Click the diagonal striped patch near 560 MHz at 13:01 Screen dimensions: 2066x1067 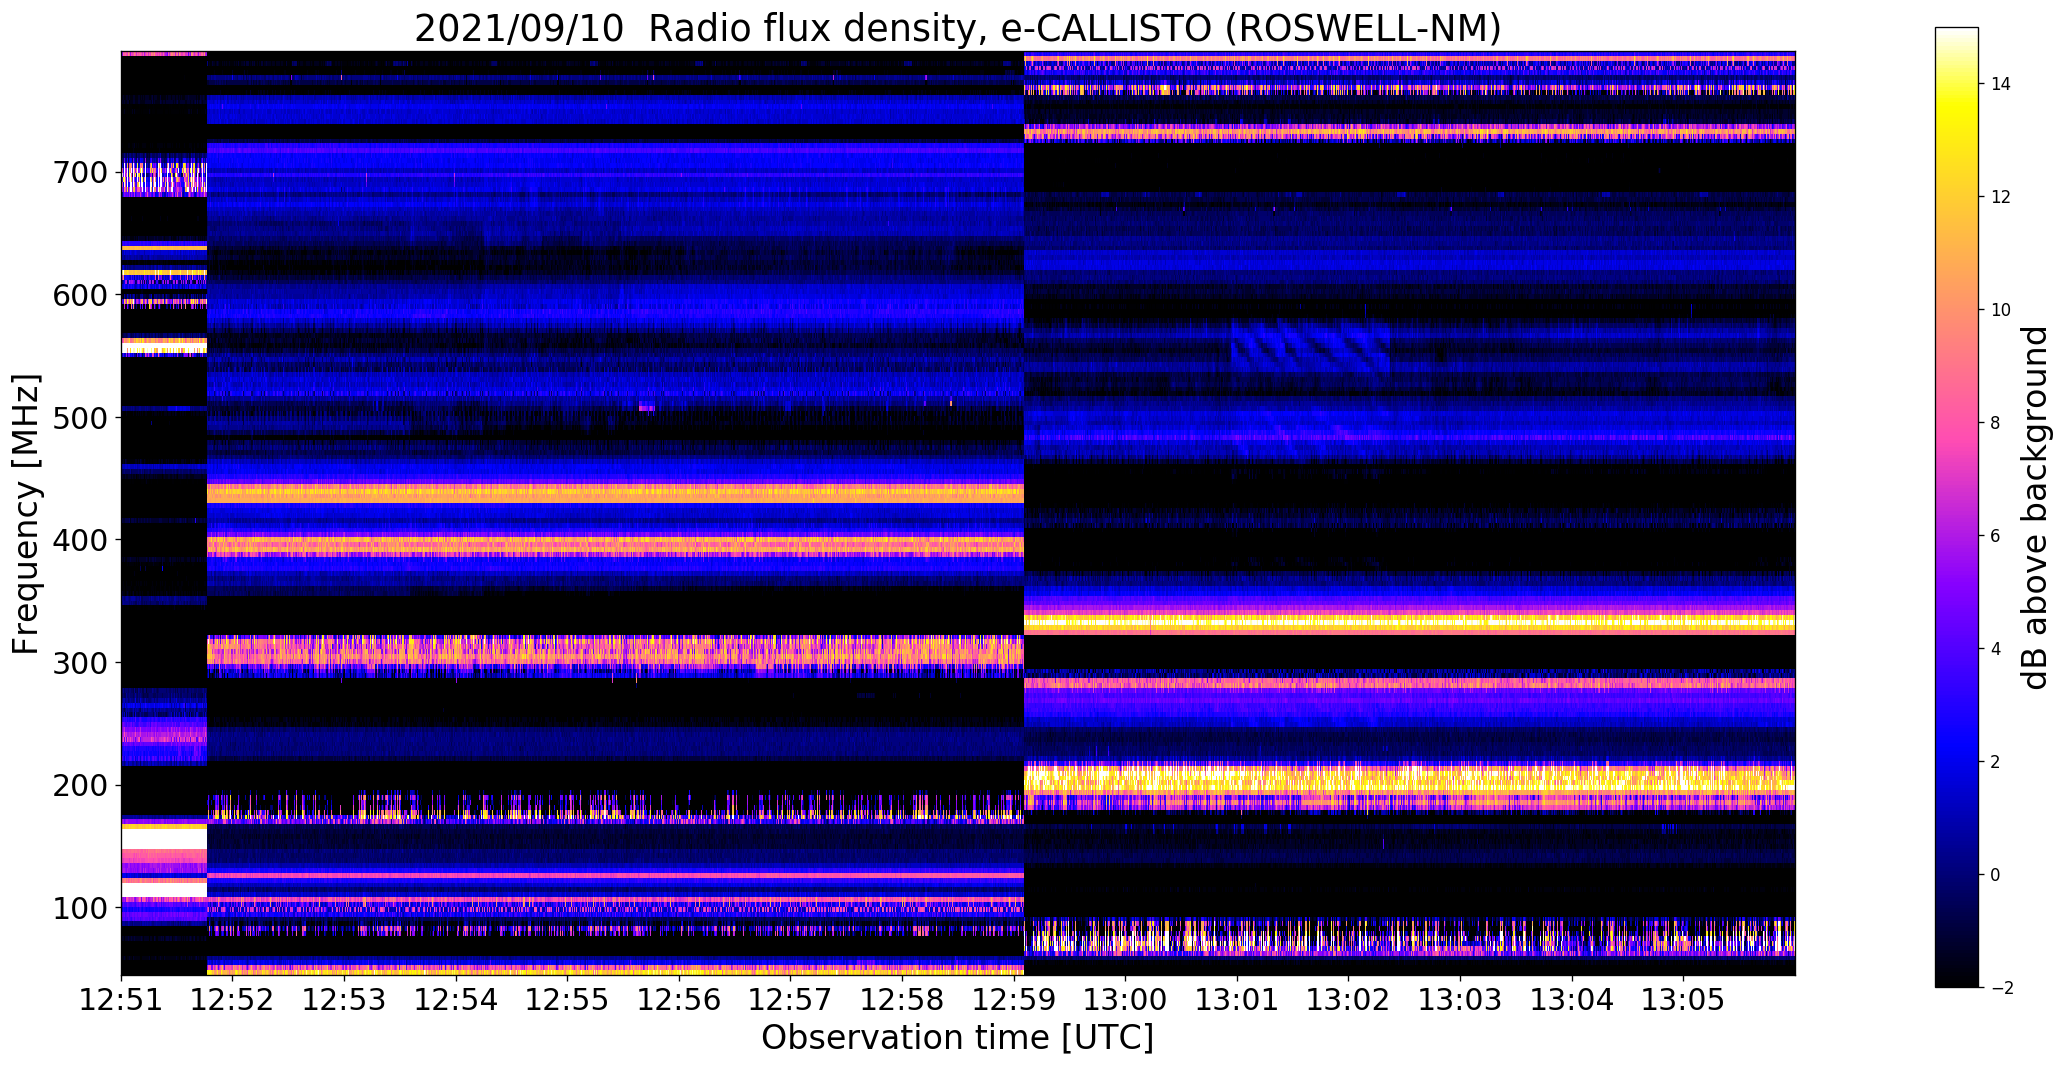[1310, 347]
